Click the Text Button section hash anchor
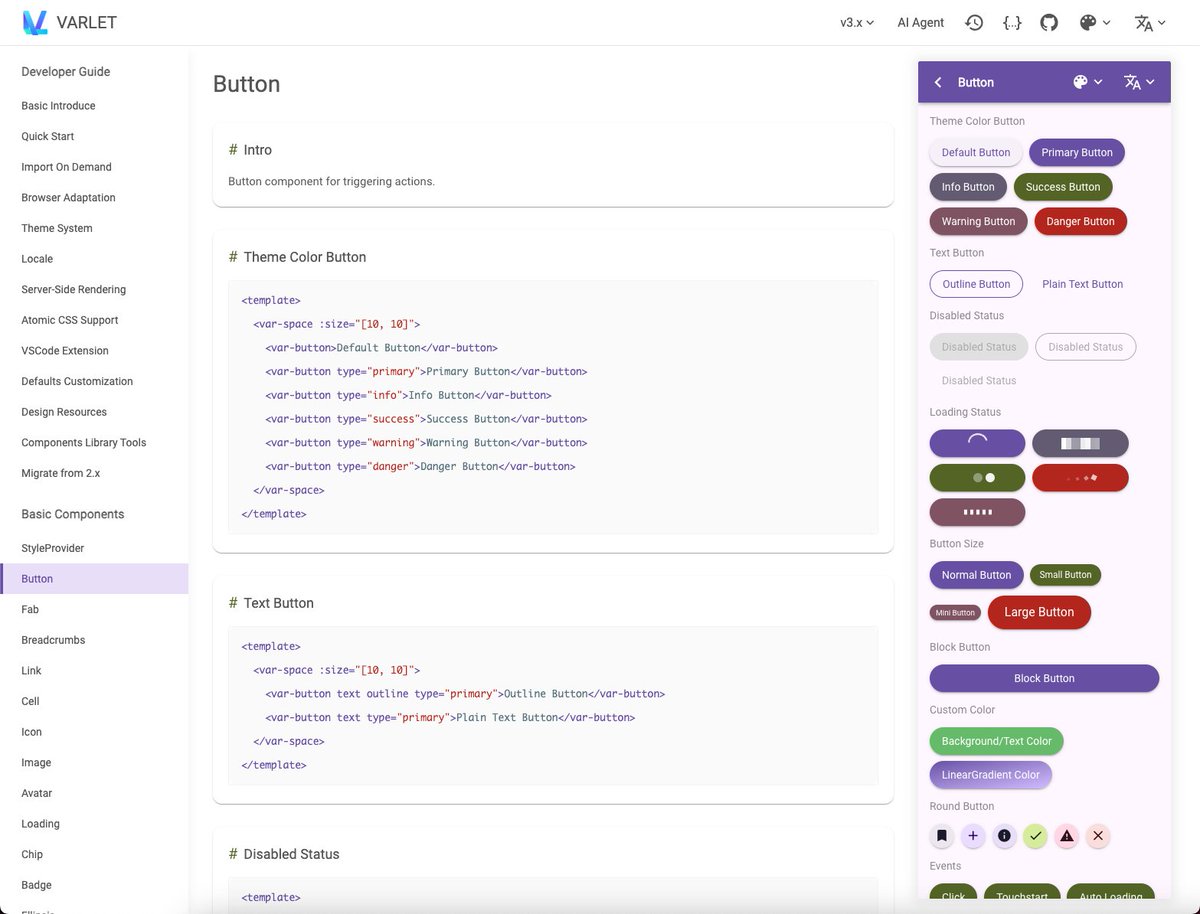This screenshot has height=914, width=1200. [x=233, y=603]
